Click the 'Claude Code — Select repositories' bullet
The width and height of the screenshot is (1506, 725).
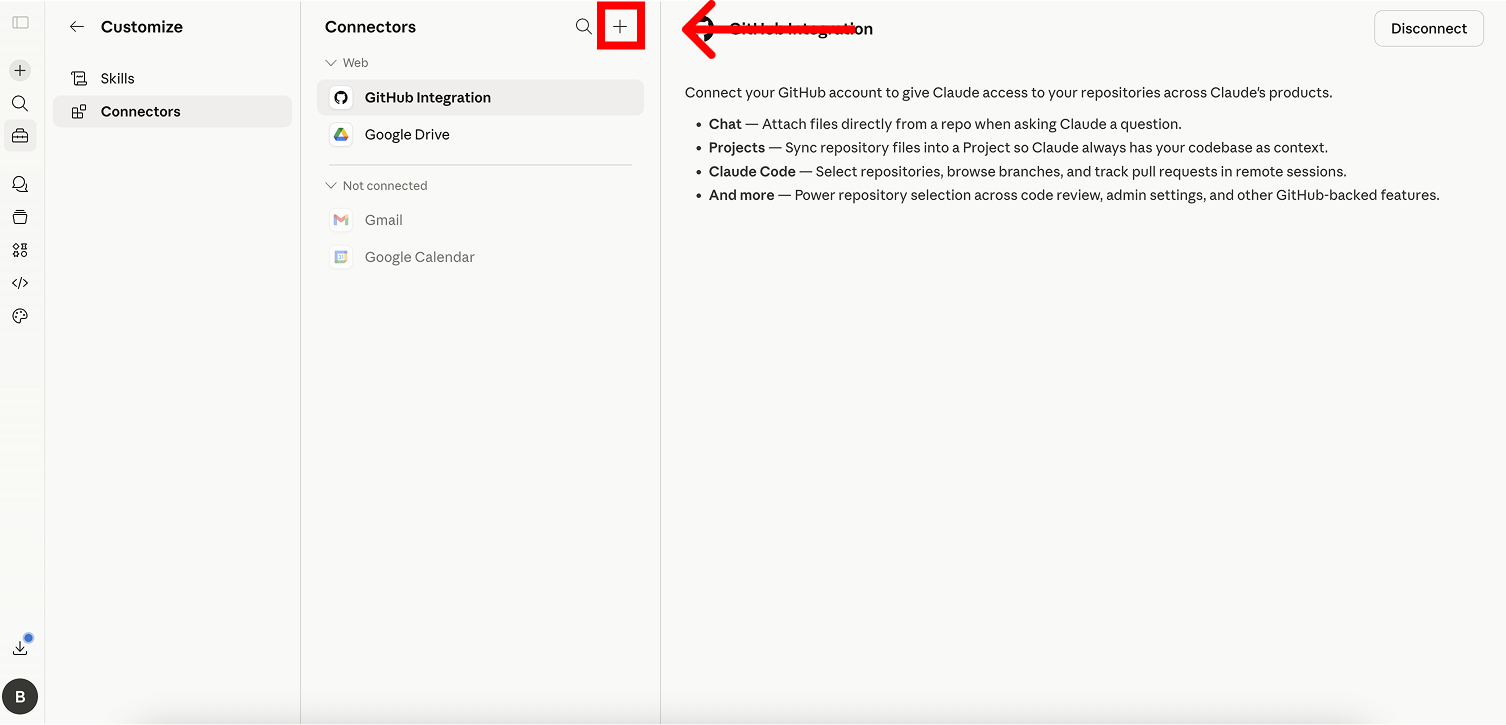tap(1028, 171)
